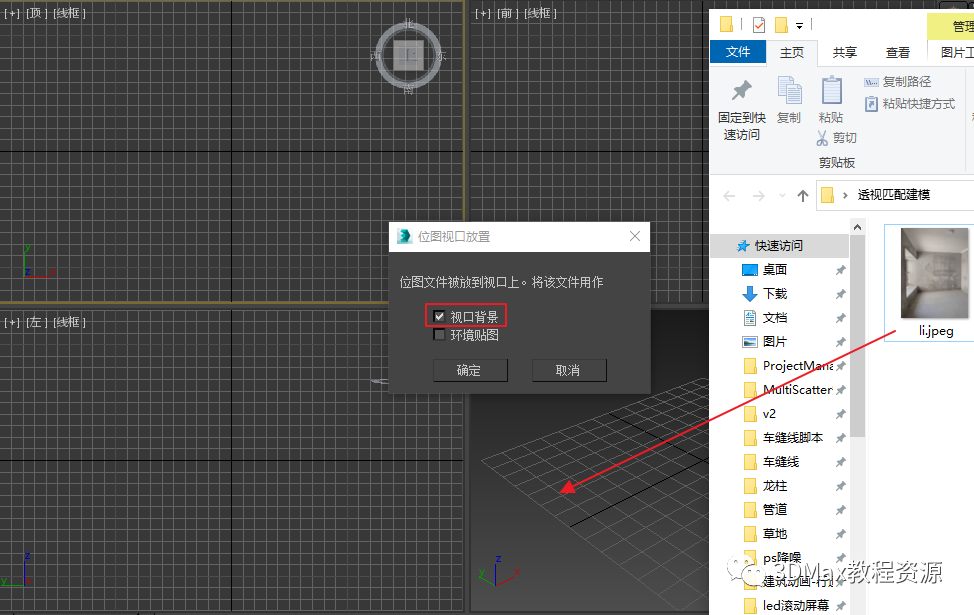
Task: Open recent locations dropdown chevron
Action: [x=782, y=196]
